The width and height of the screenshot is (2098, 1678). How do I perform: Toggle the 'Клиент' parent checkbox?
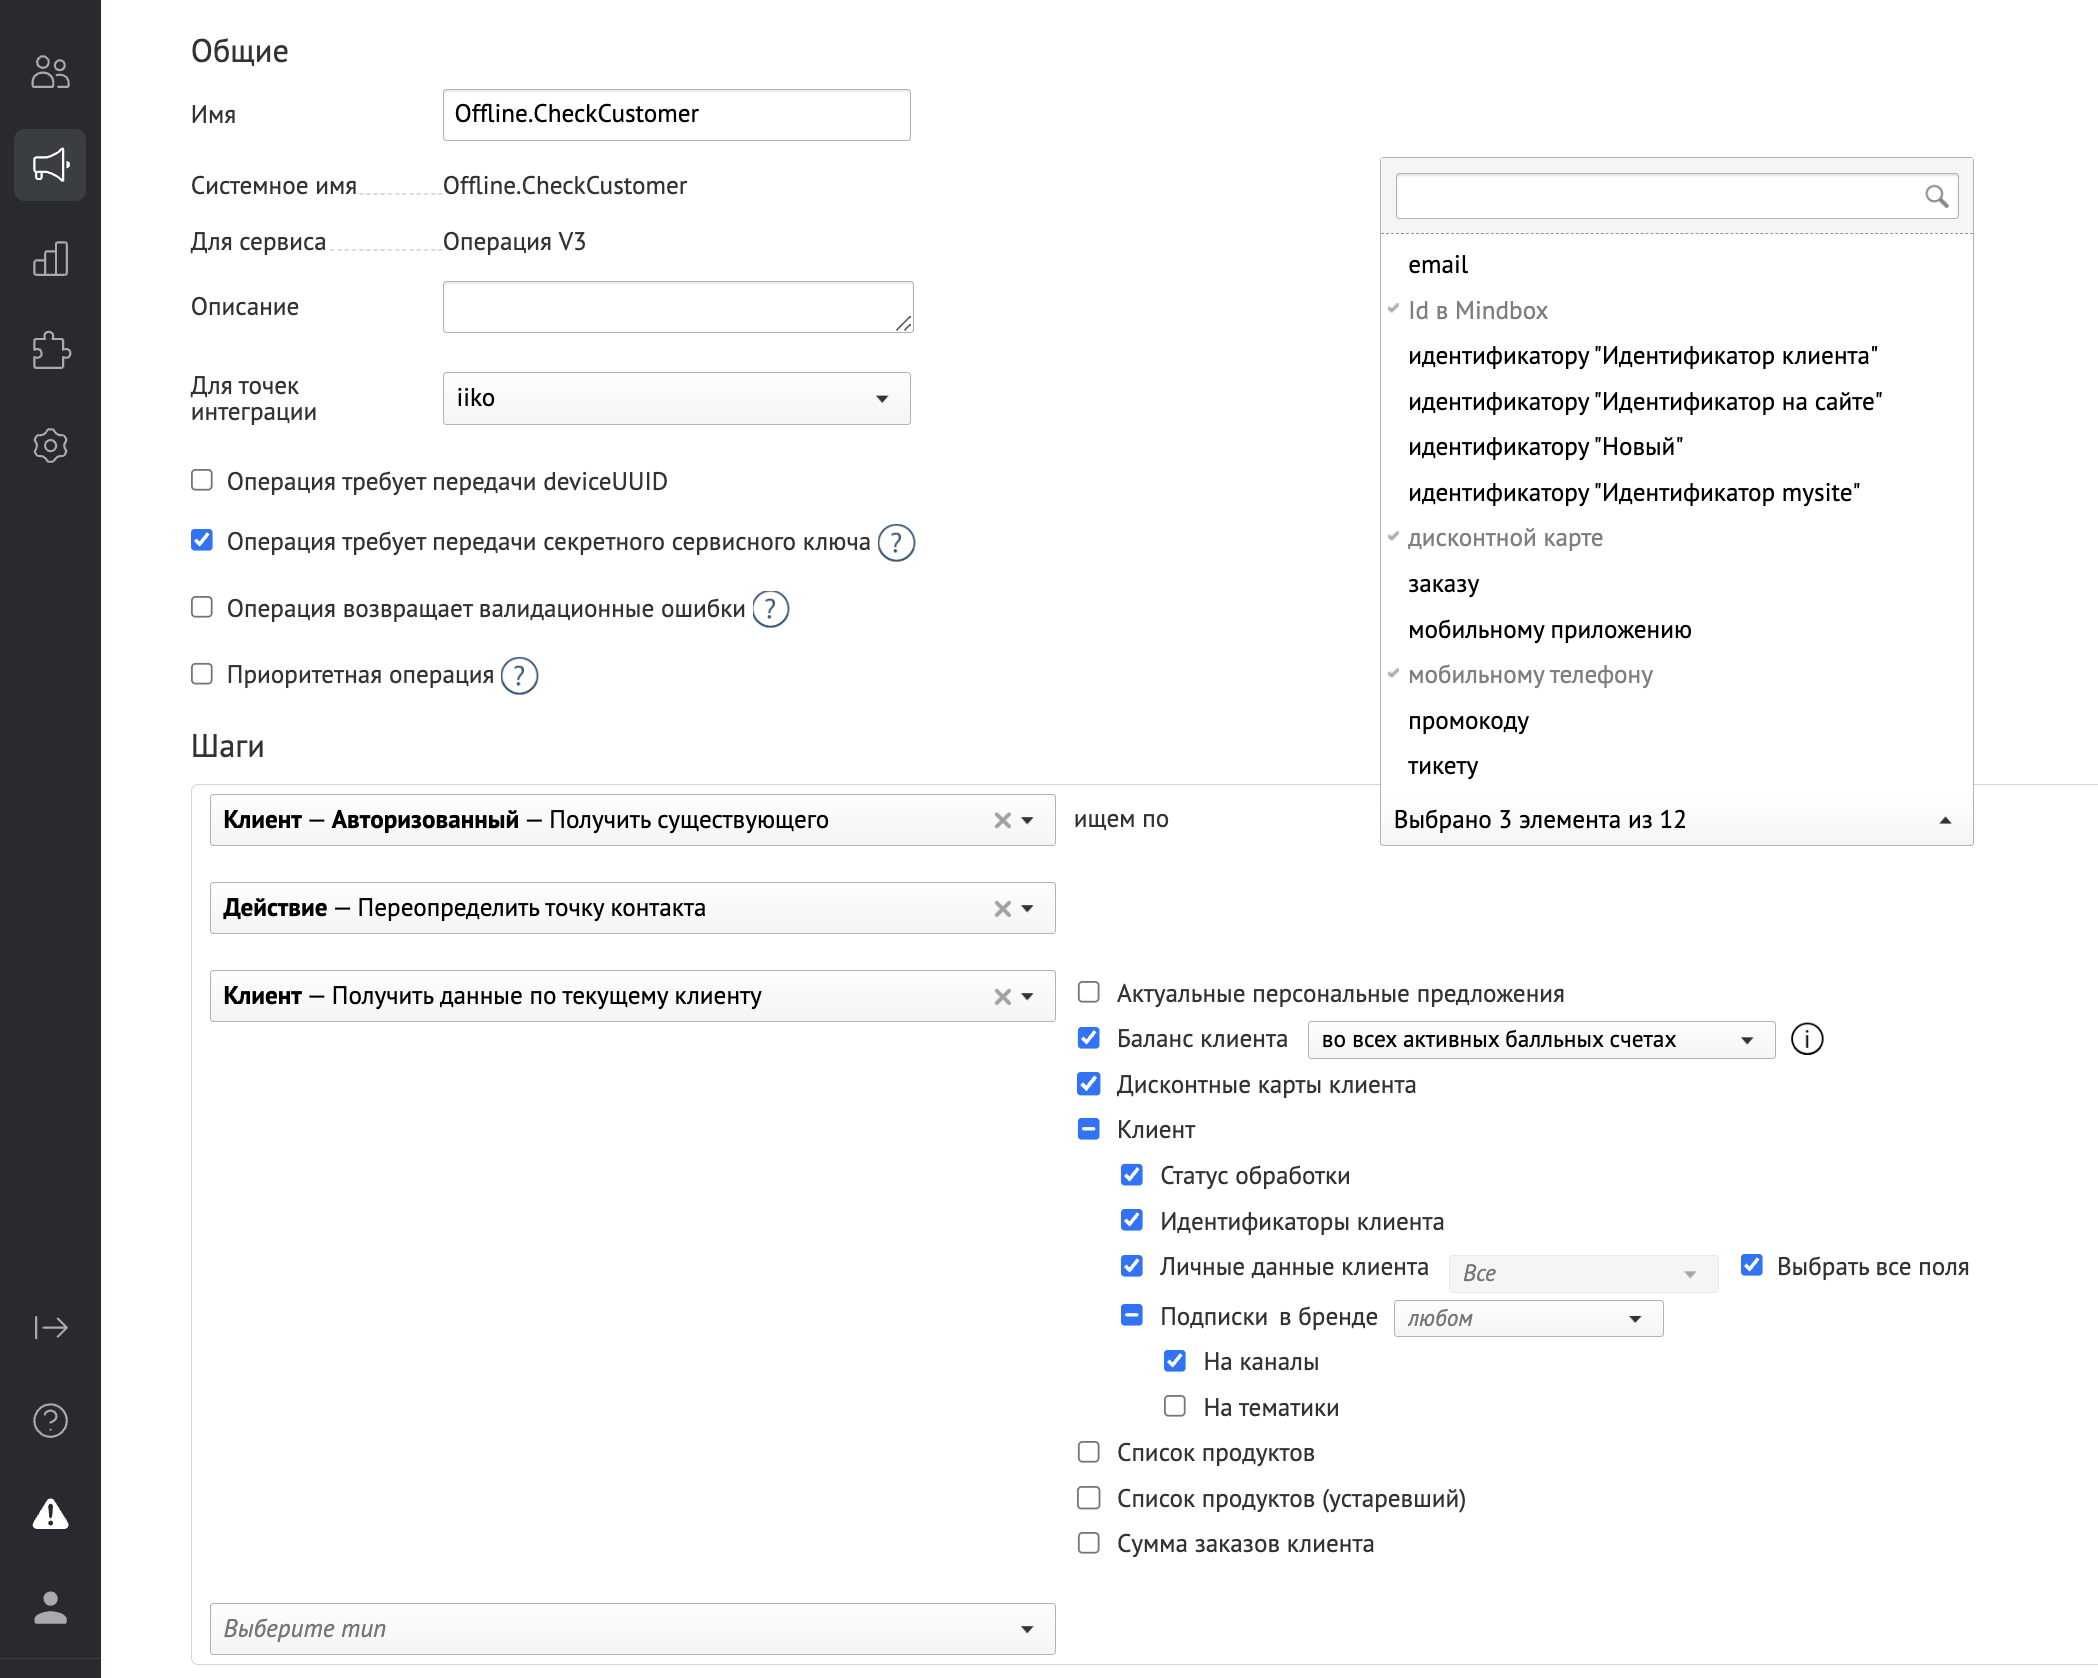pos(1089,1129)
